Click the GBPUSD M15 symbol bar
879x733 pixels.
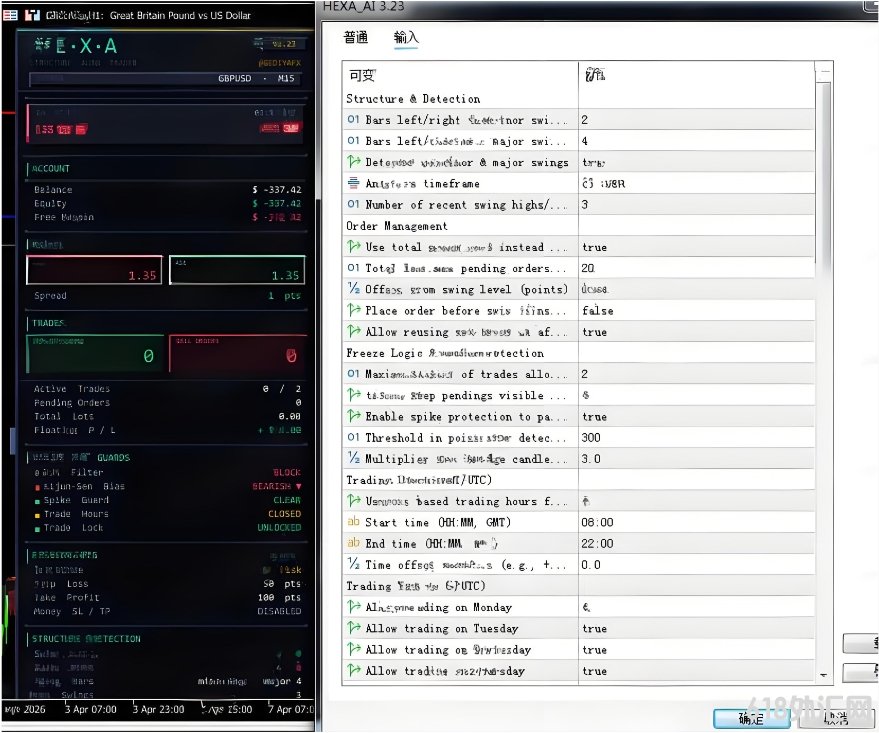click(164, 78)
